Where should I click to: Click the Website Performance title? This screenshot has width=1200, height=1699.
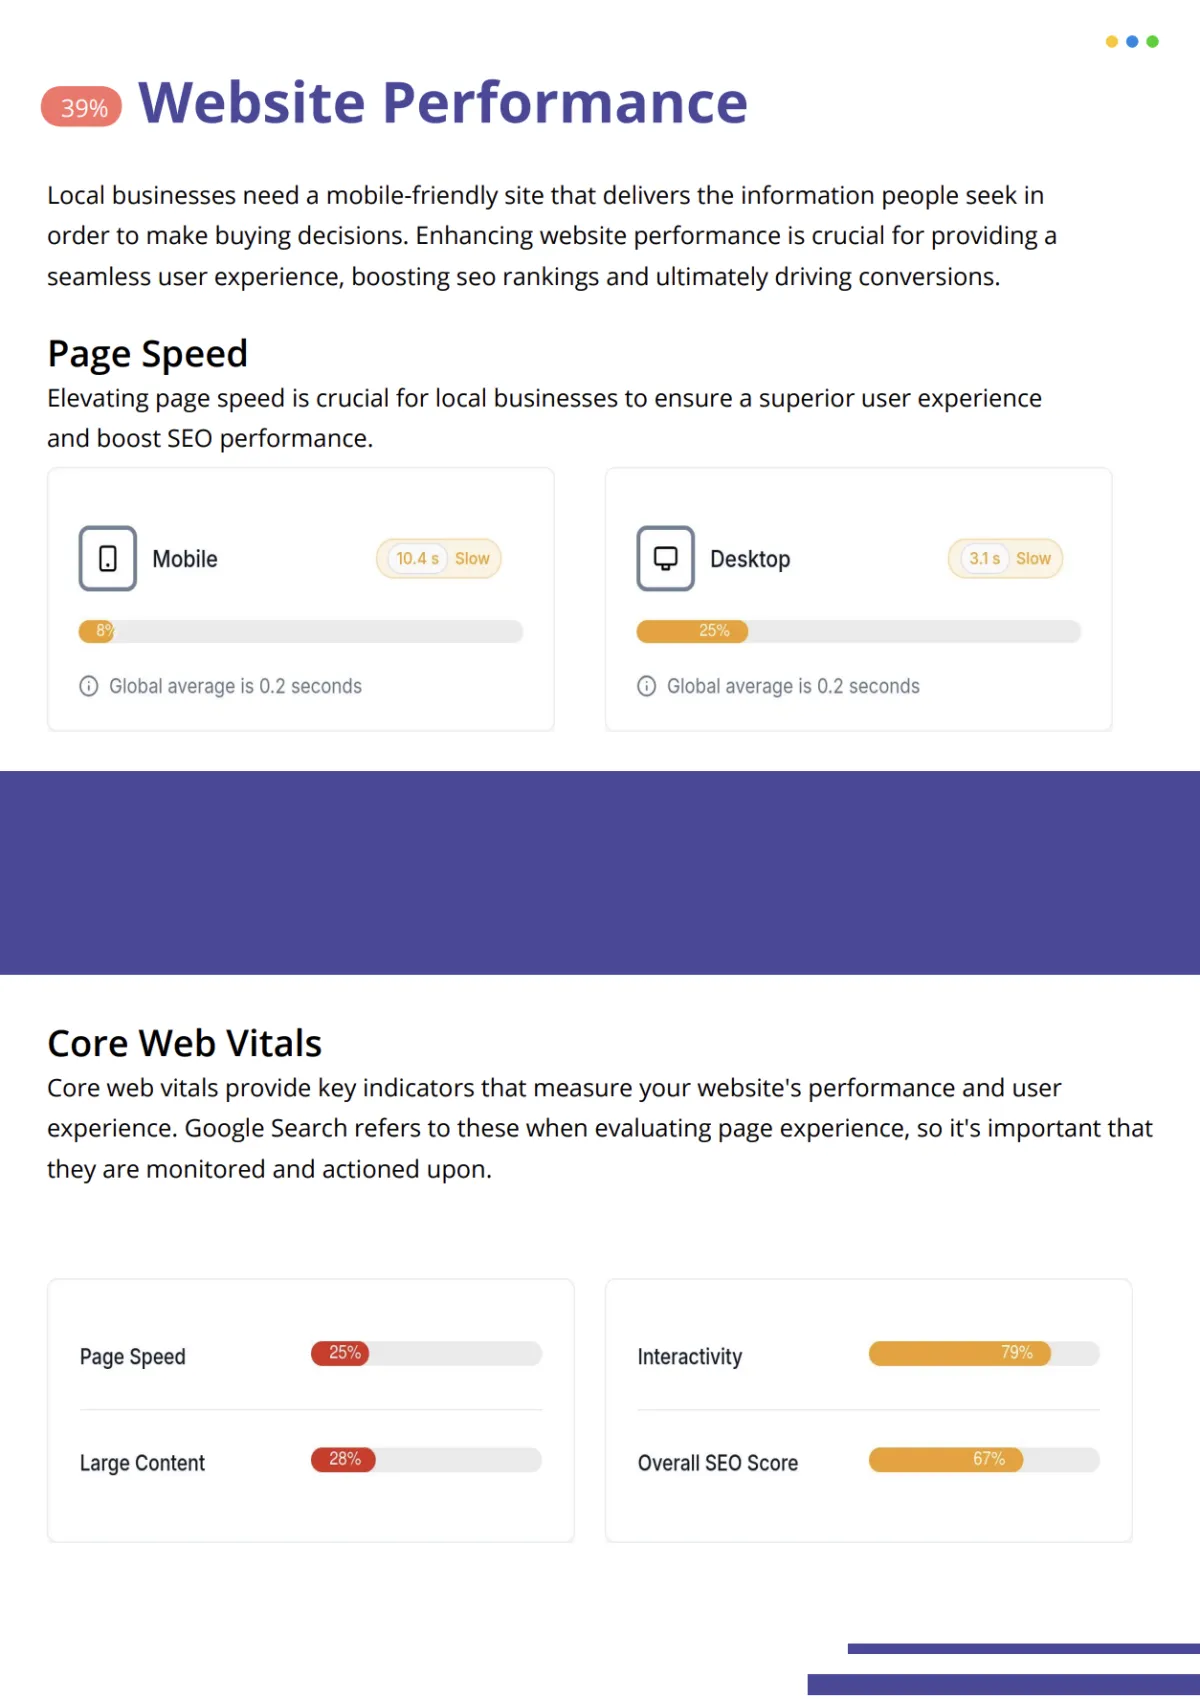[443, 103]
